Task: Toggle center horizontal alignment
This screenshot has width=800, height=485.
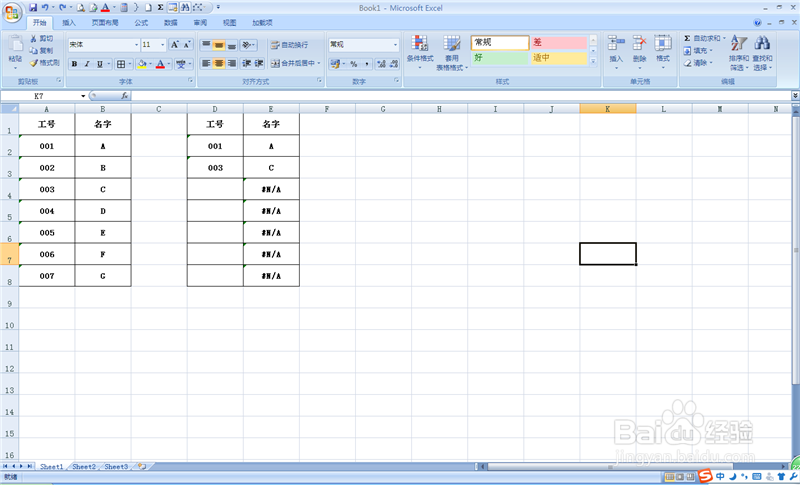Action: 218,63
